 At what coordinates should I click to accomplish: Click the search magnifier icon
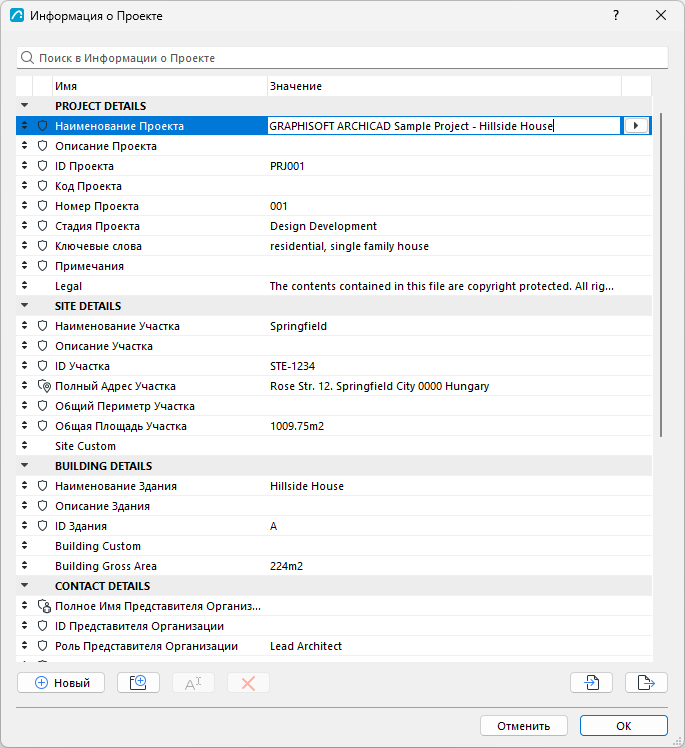tap(28, 58)
